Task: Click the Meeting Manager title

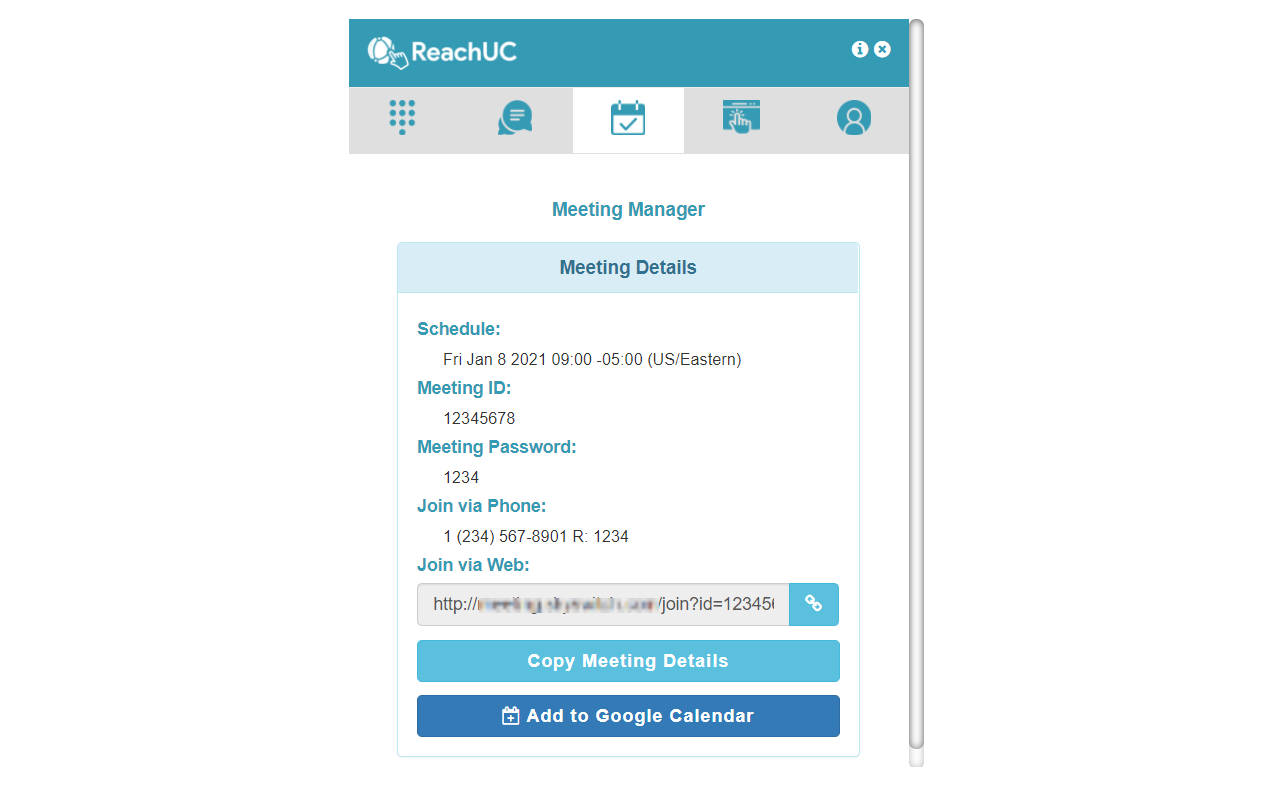Action: 628,209
